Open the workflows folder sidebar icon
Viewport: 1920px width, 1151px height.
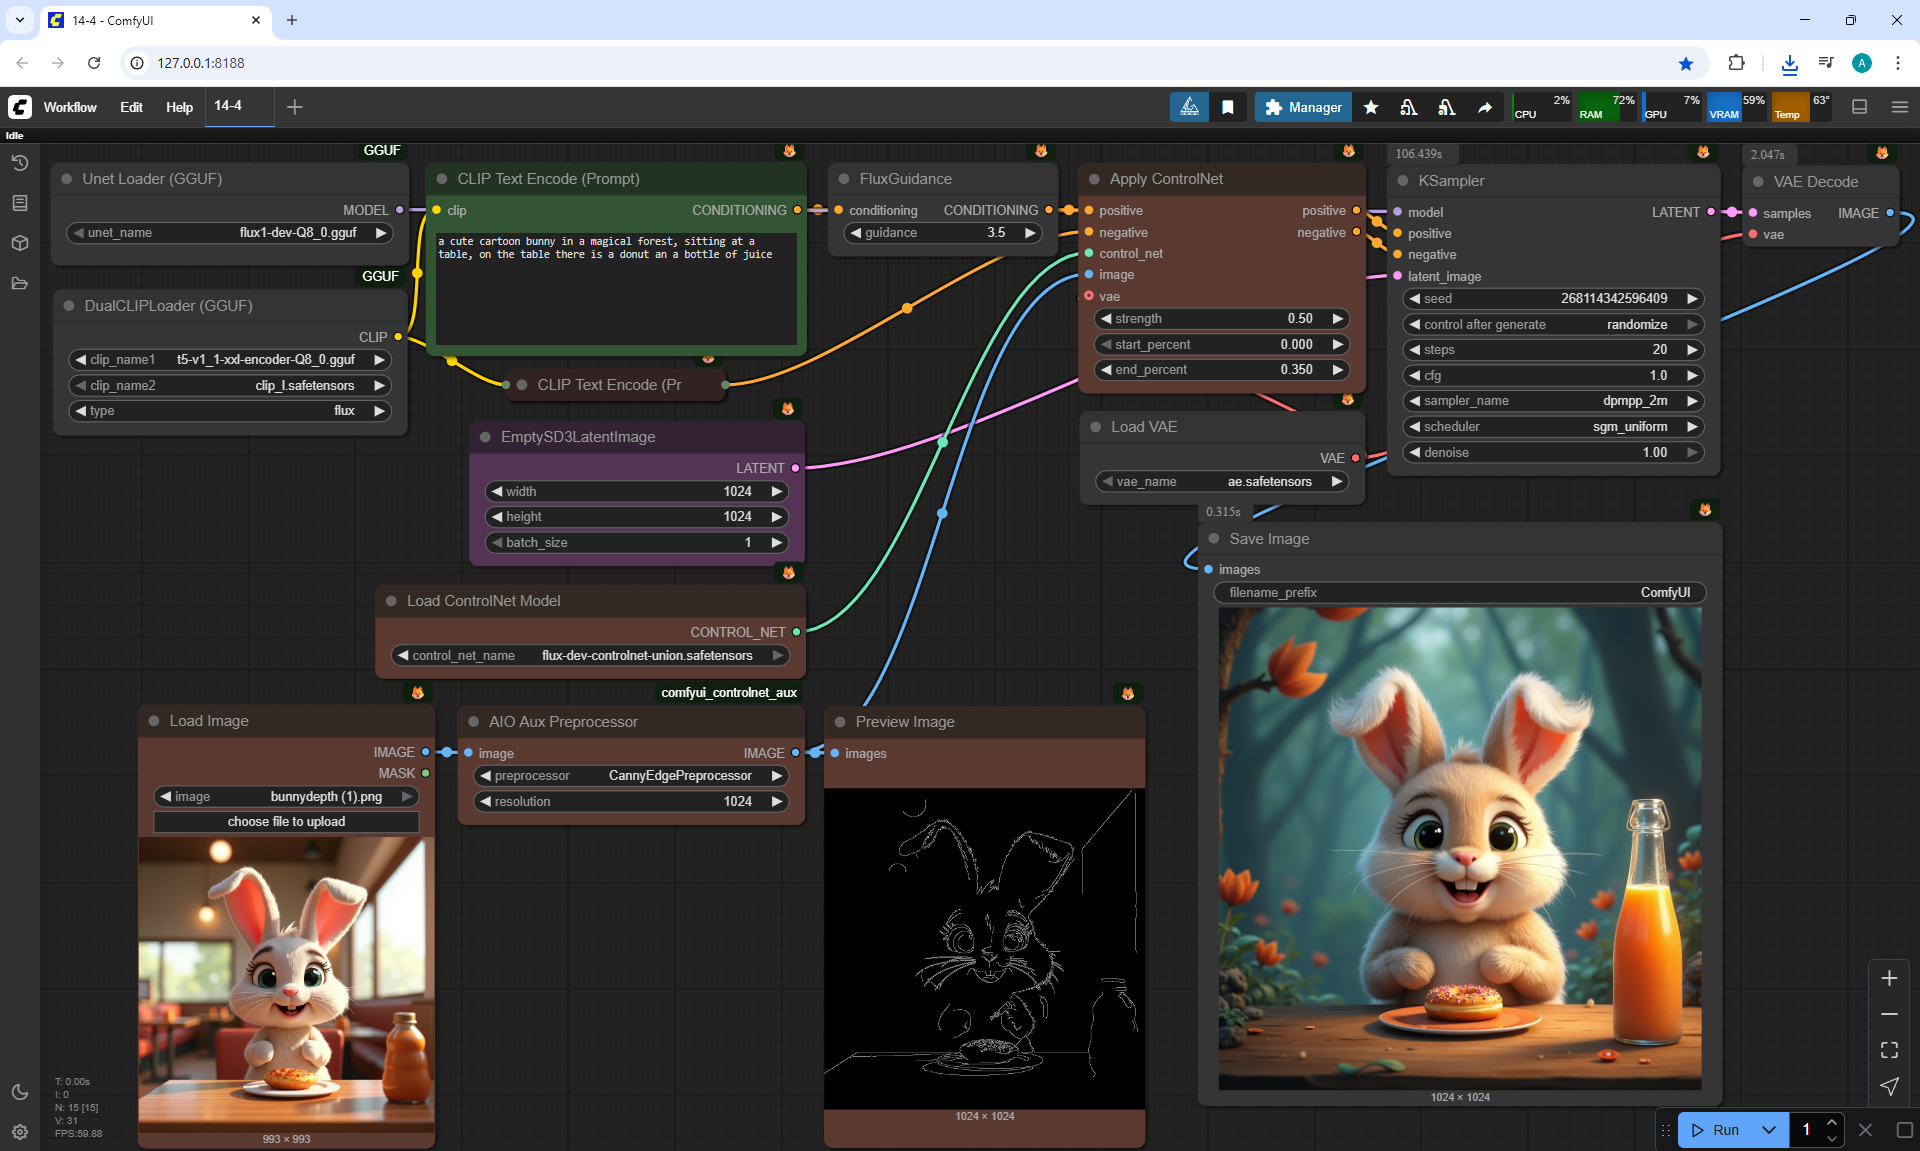[19, 283]
